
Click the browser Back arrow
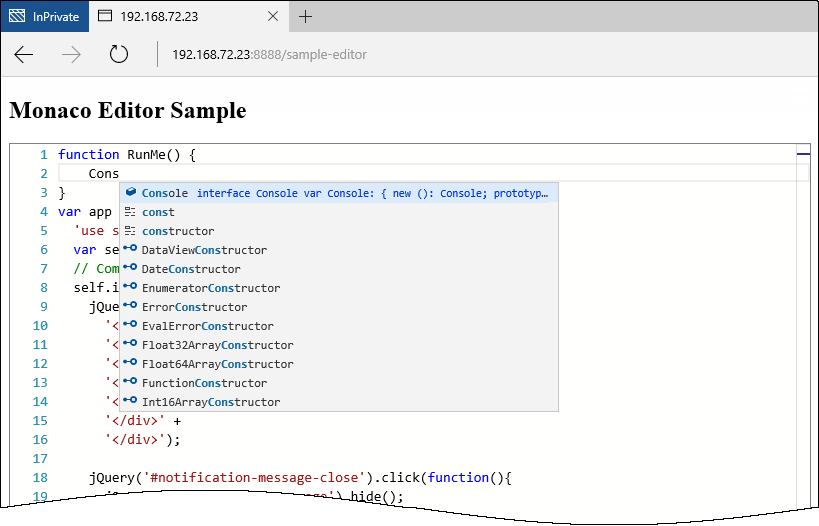click(x=24, y=54)
